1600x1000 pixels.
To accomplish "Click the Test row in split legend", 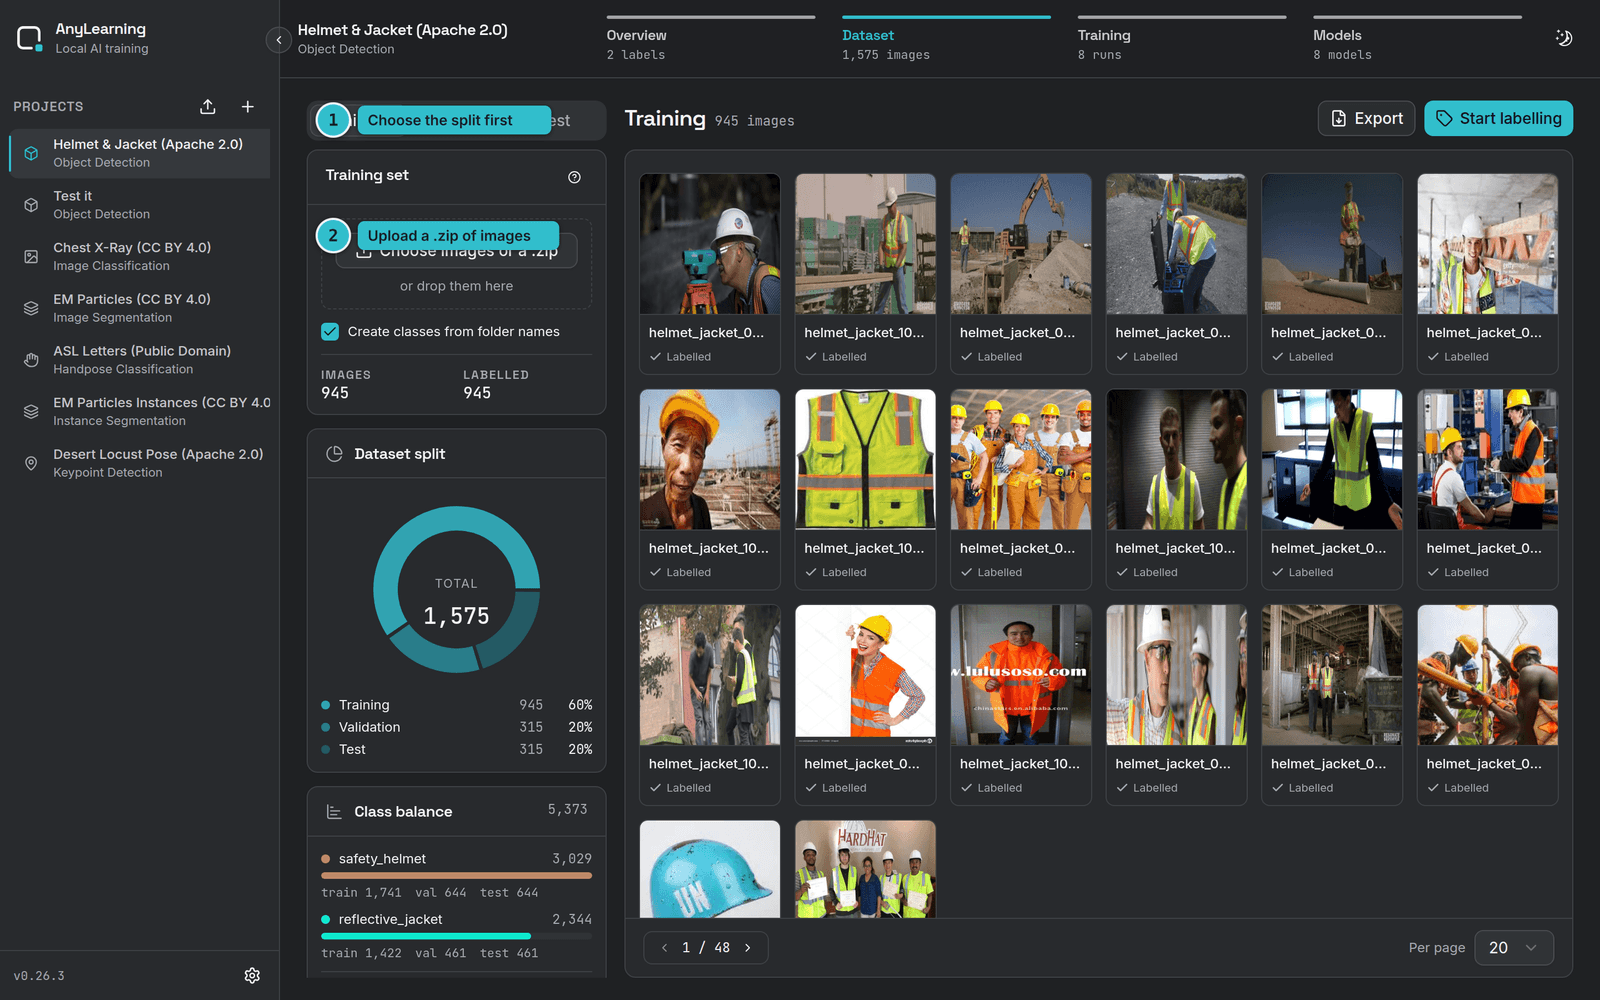I will pyautogui.click(x=456, y=749).
